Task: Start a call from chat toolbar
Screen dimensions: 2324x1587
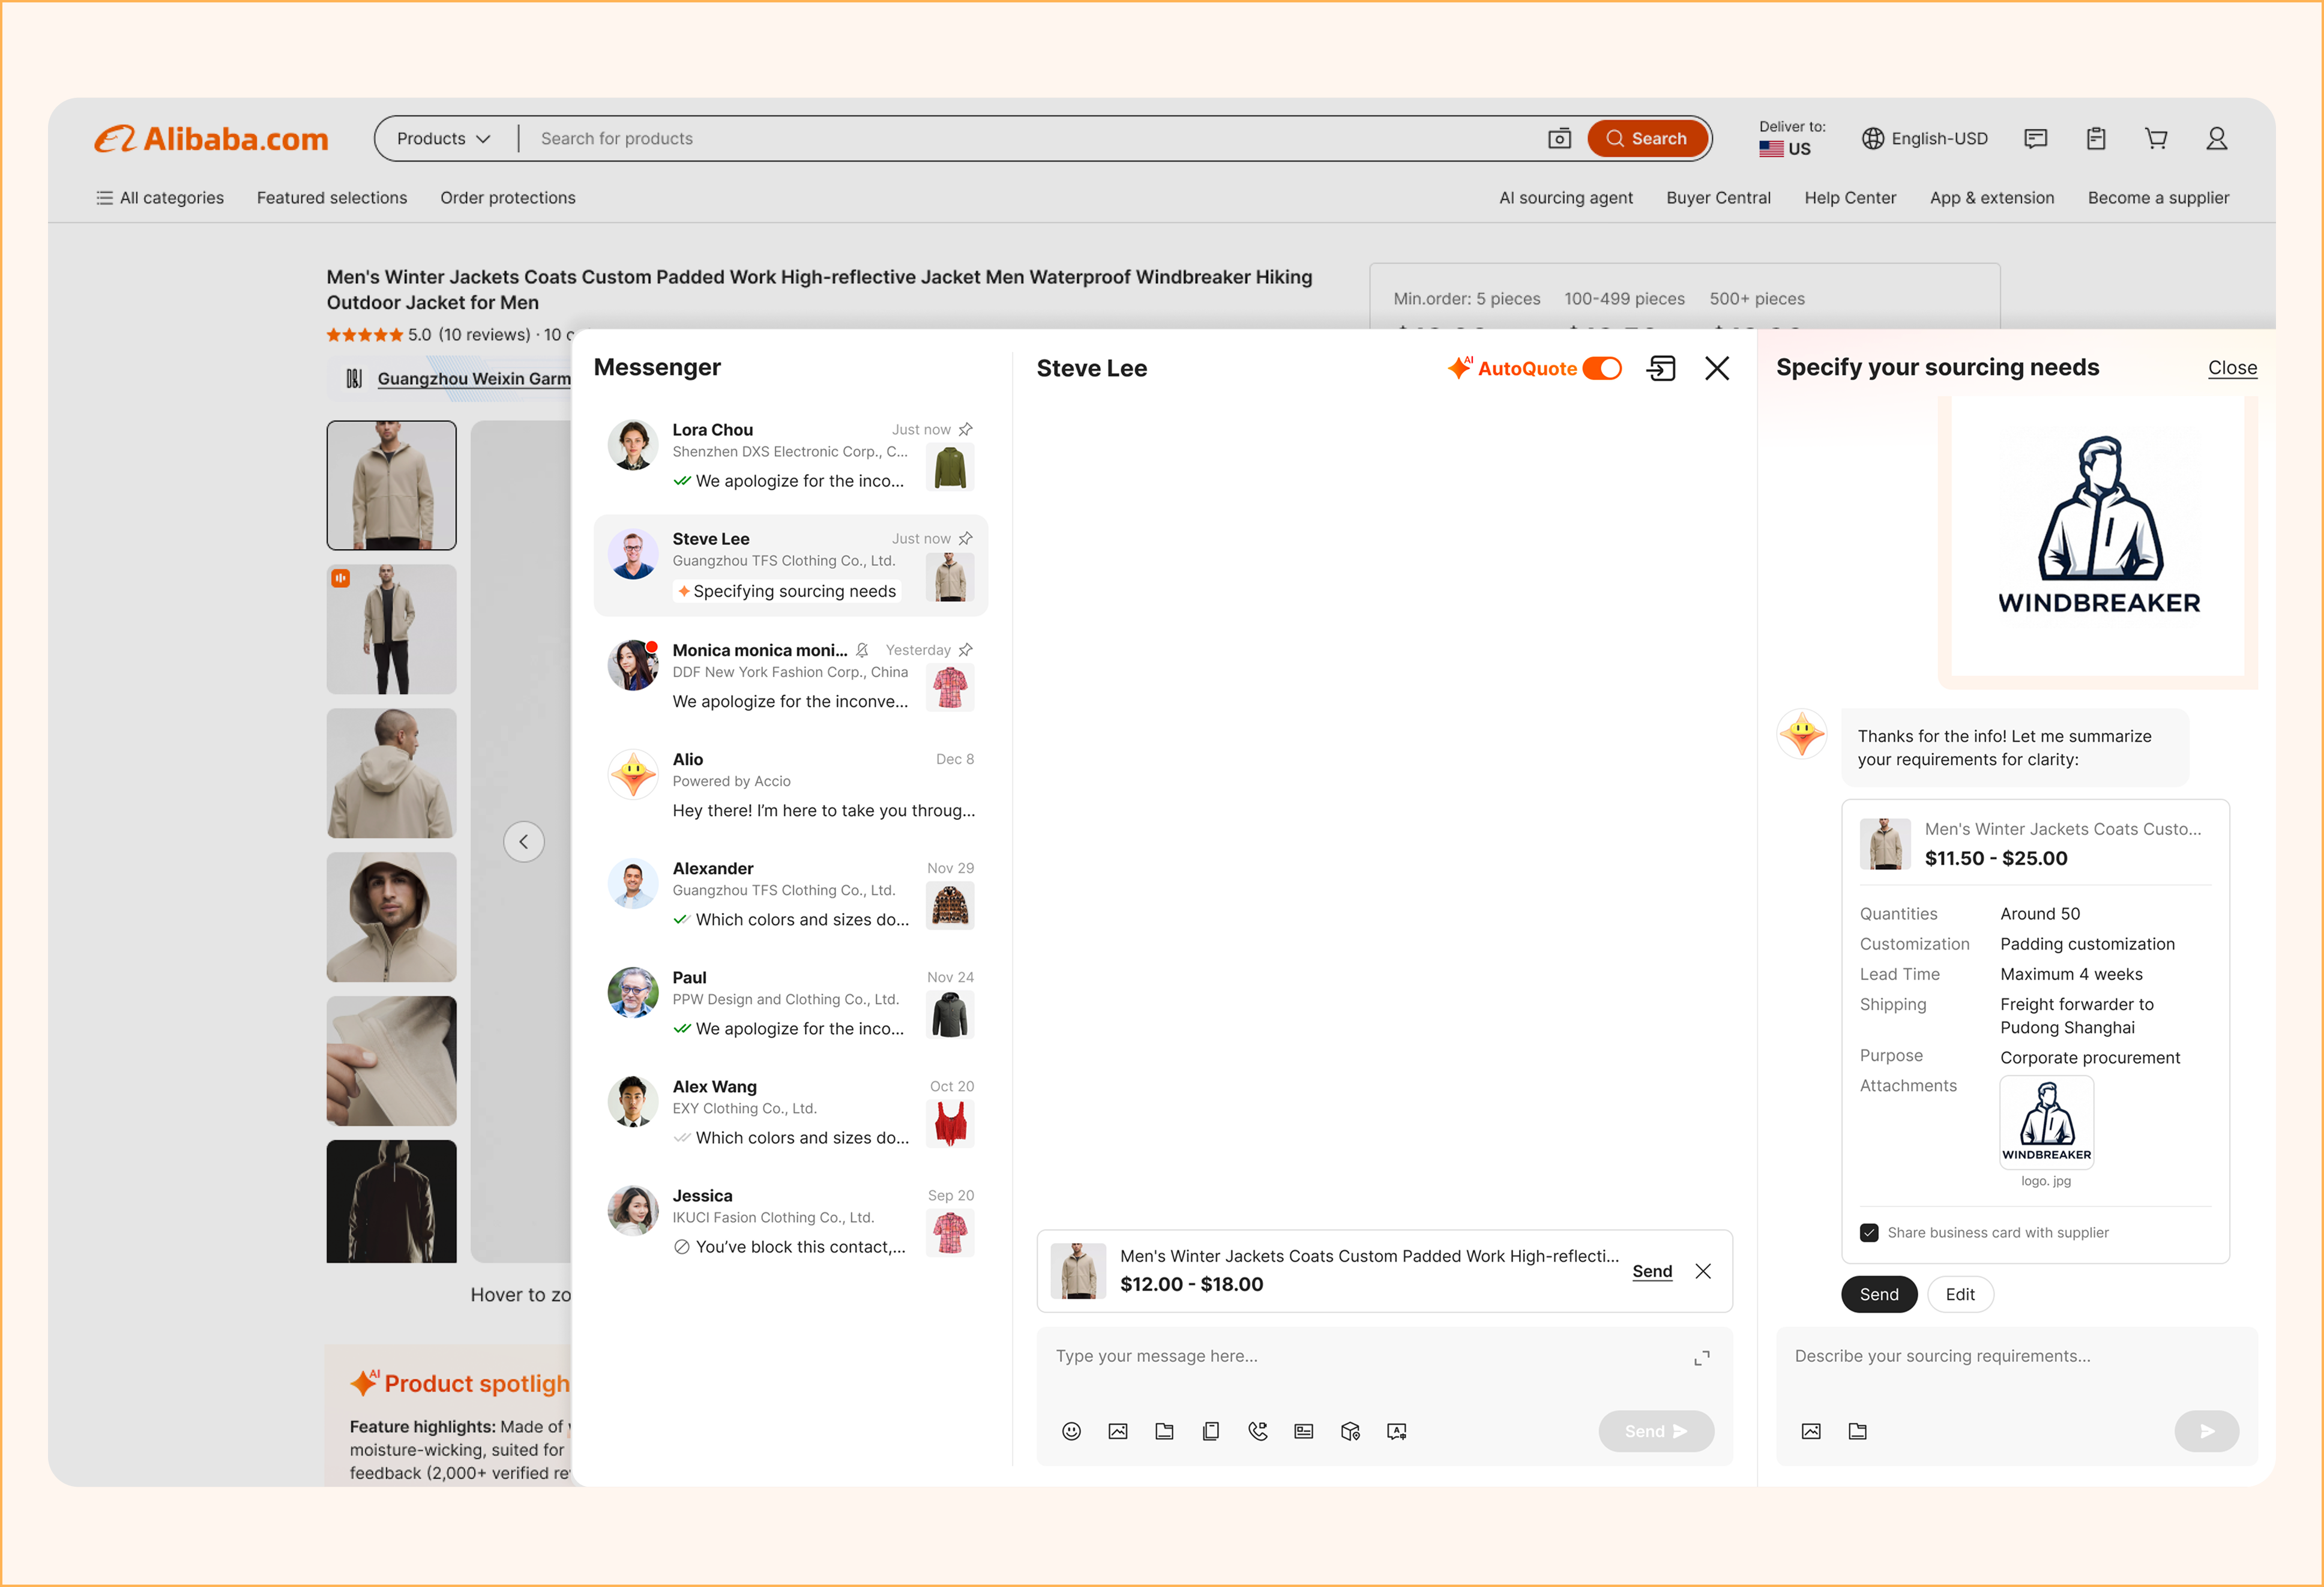Action: coord(1258,1431)
